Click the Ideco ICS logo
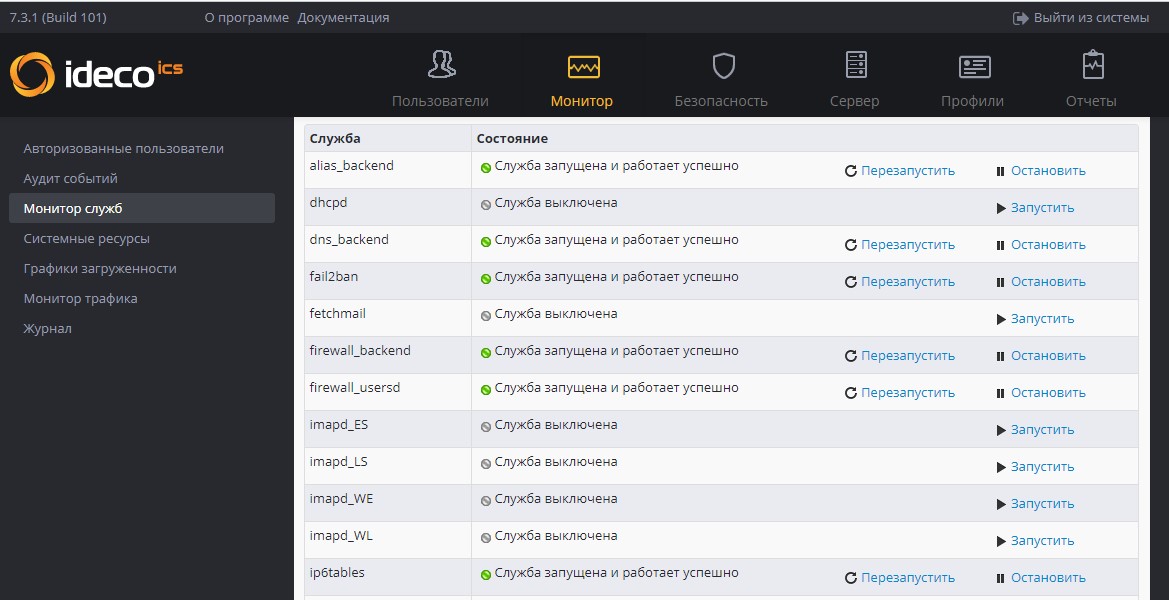Image resolution: width=1169 pixels, height=600 pixels. (96, 74)
